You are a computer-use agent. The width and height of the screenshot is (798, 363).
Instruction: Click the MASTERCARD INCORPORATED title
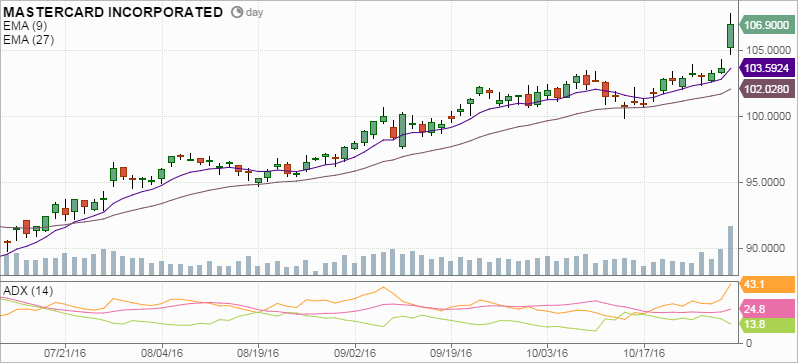point(113,12)
